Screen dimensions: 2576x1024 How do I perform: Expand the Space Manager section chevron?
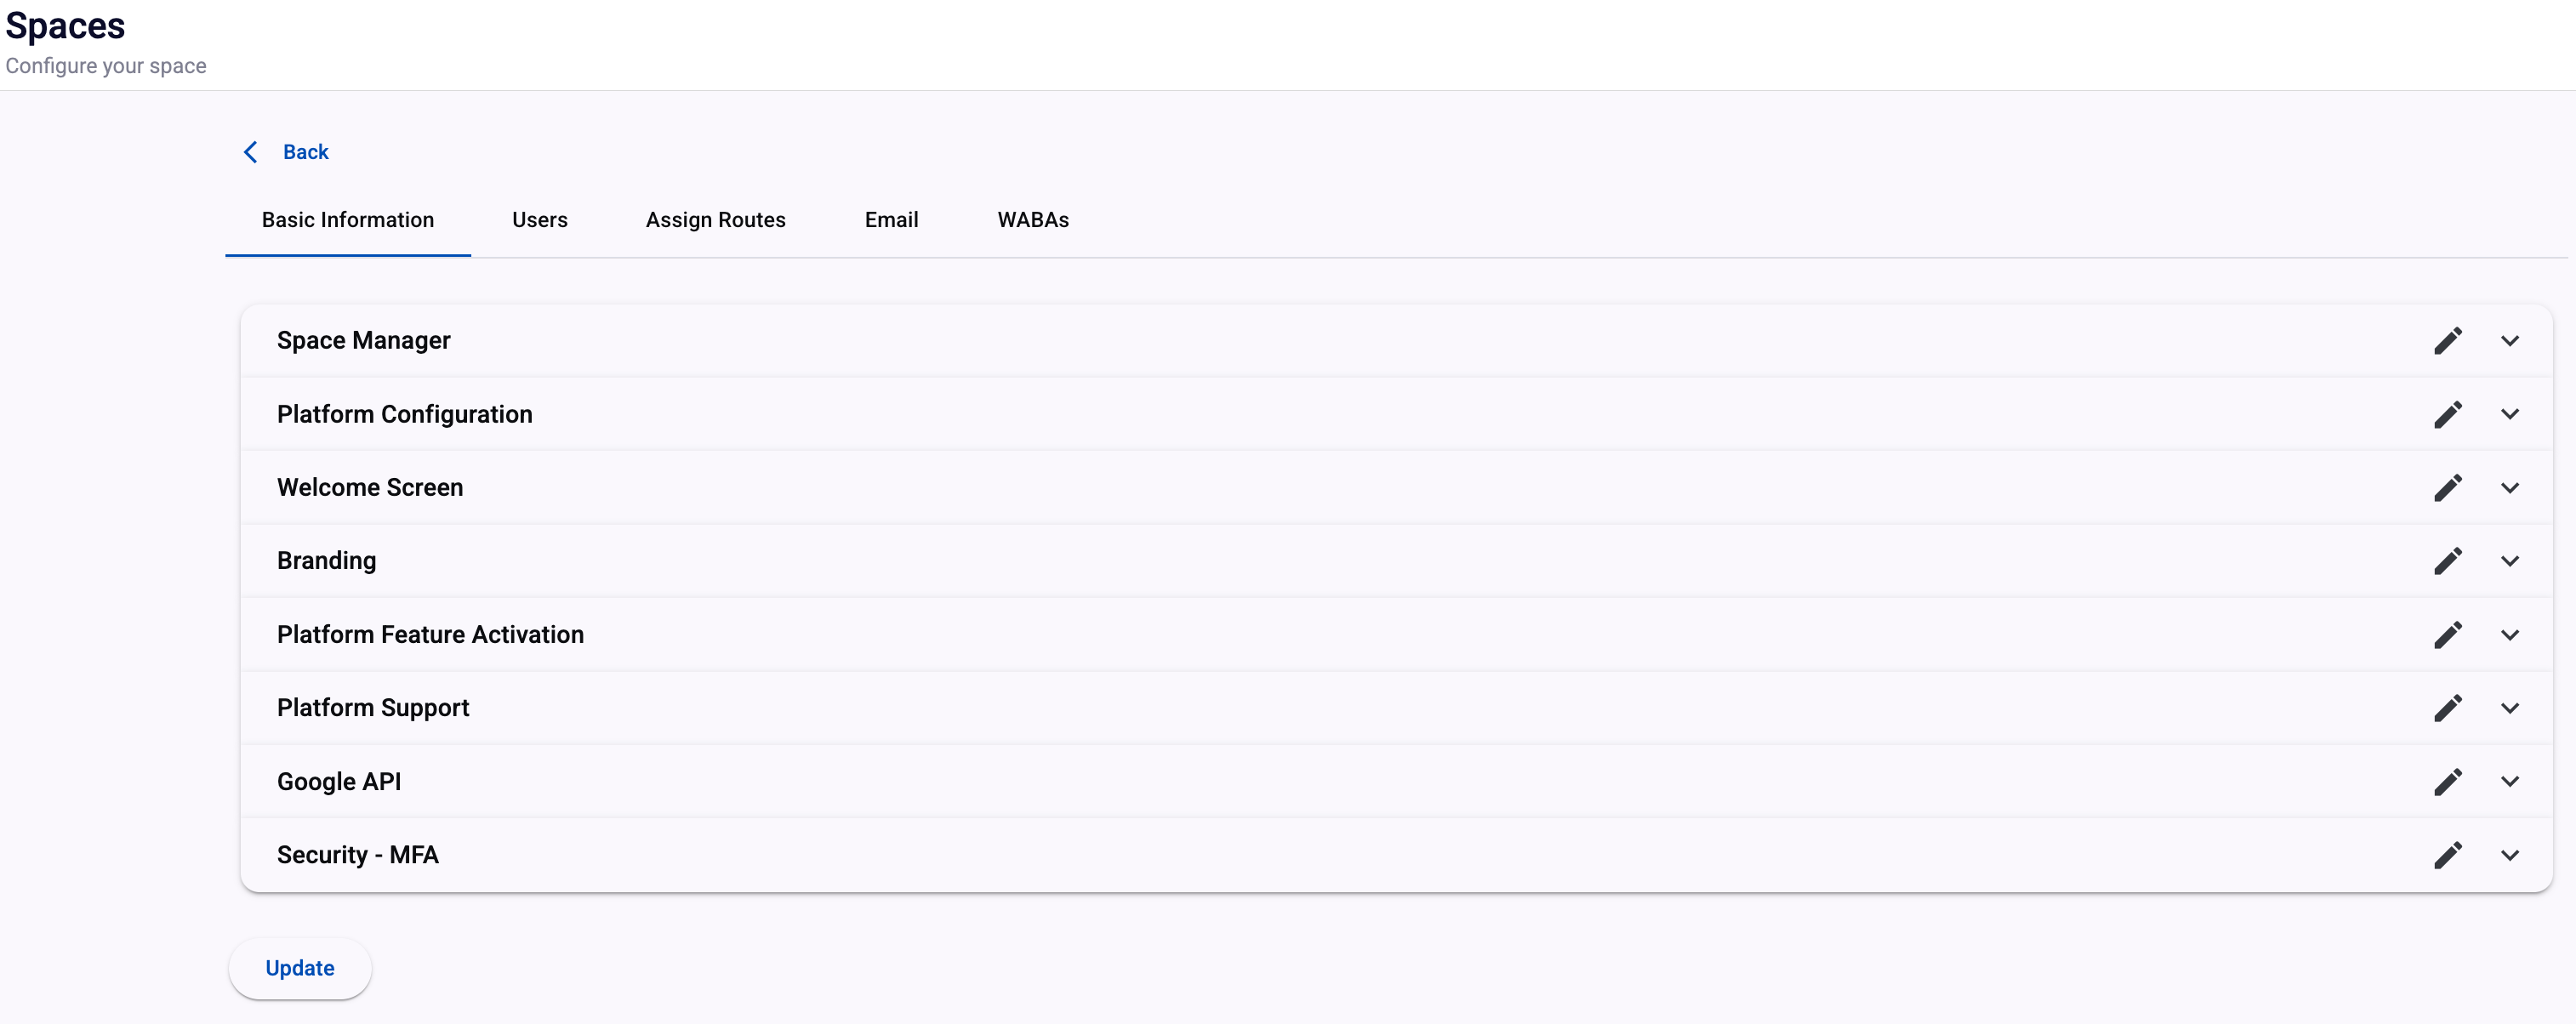[2509, 341]
